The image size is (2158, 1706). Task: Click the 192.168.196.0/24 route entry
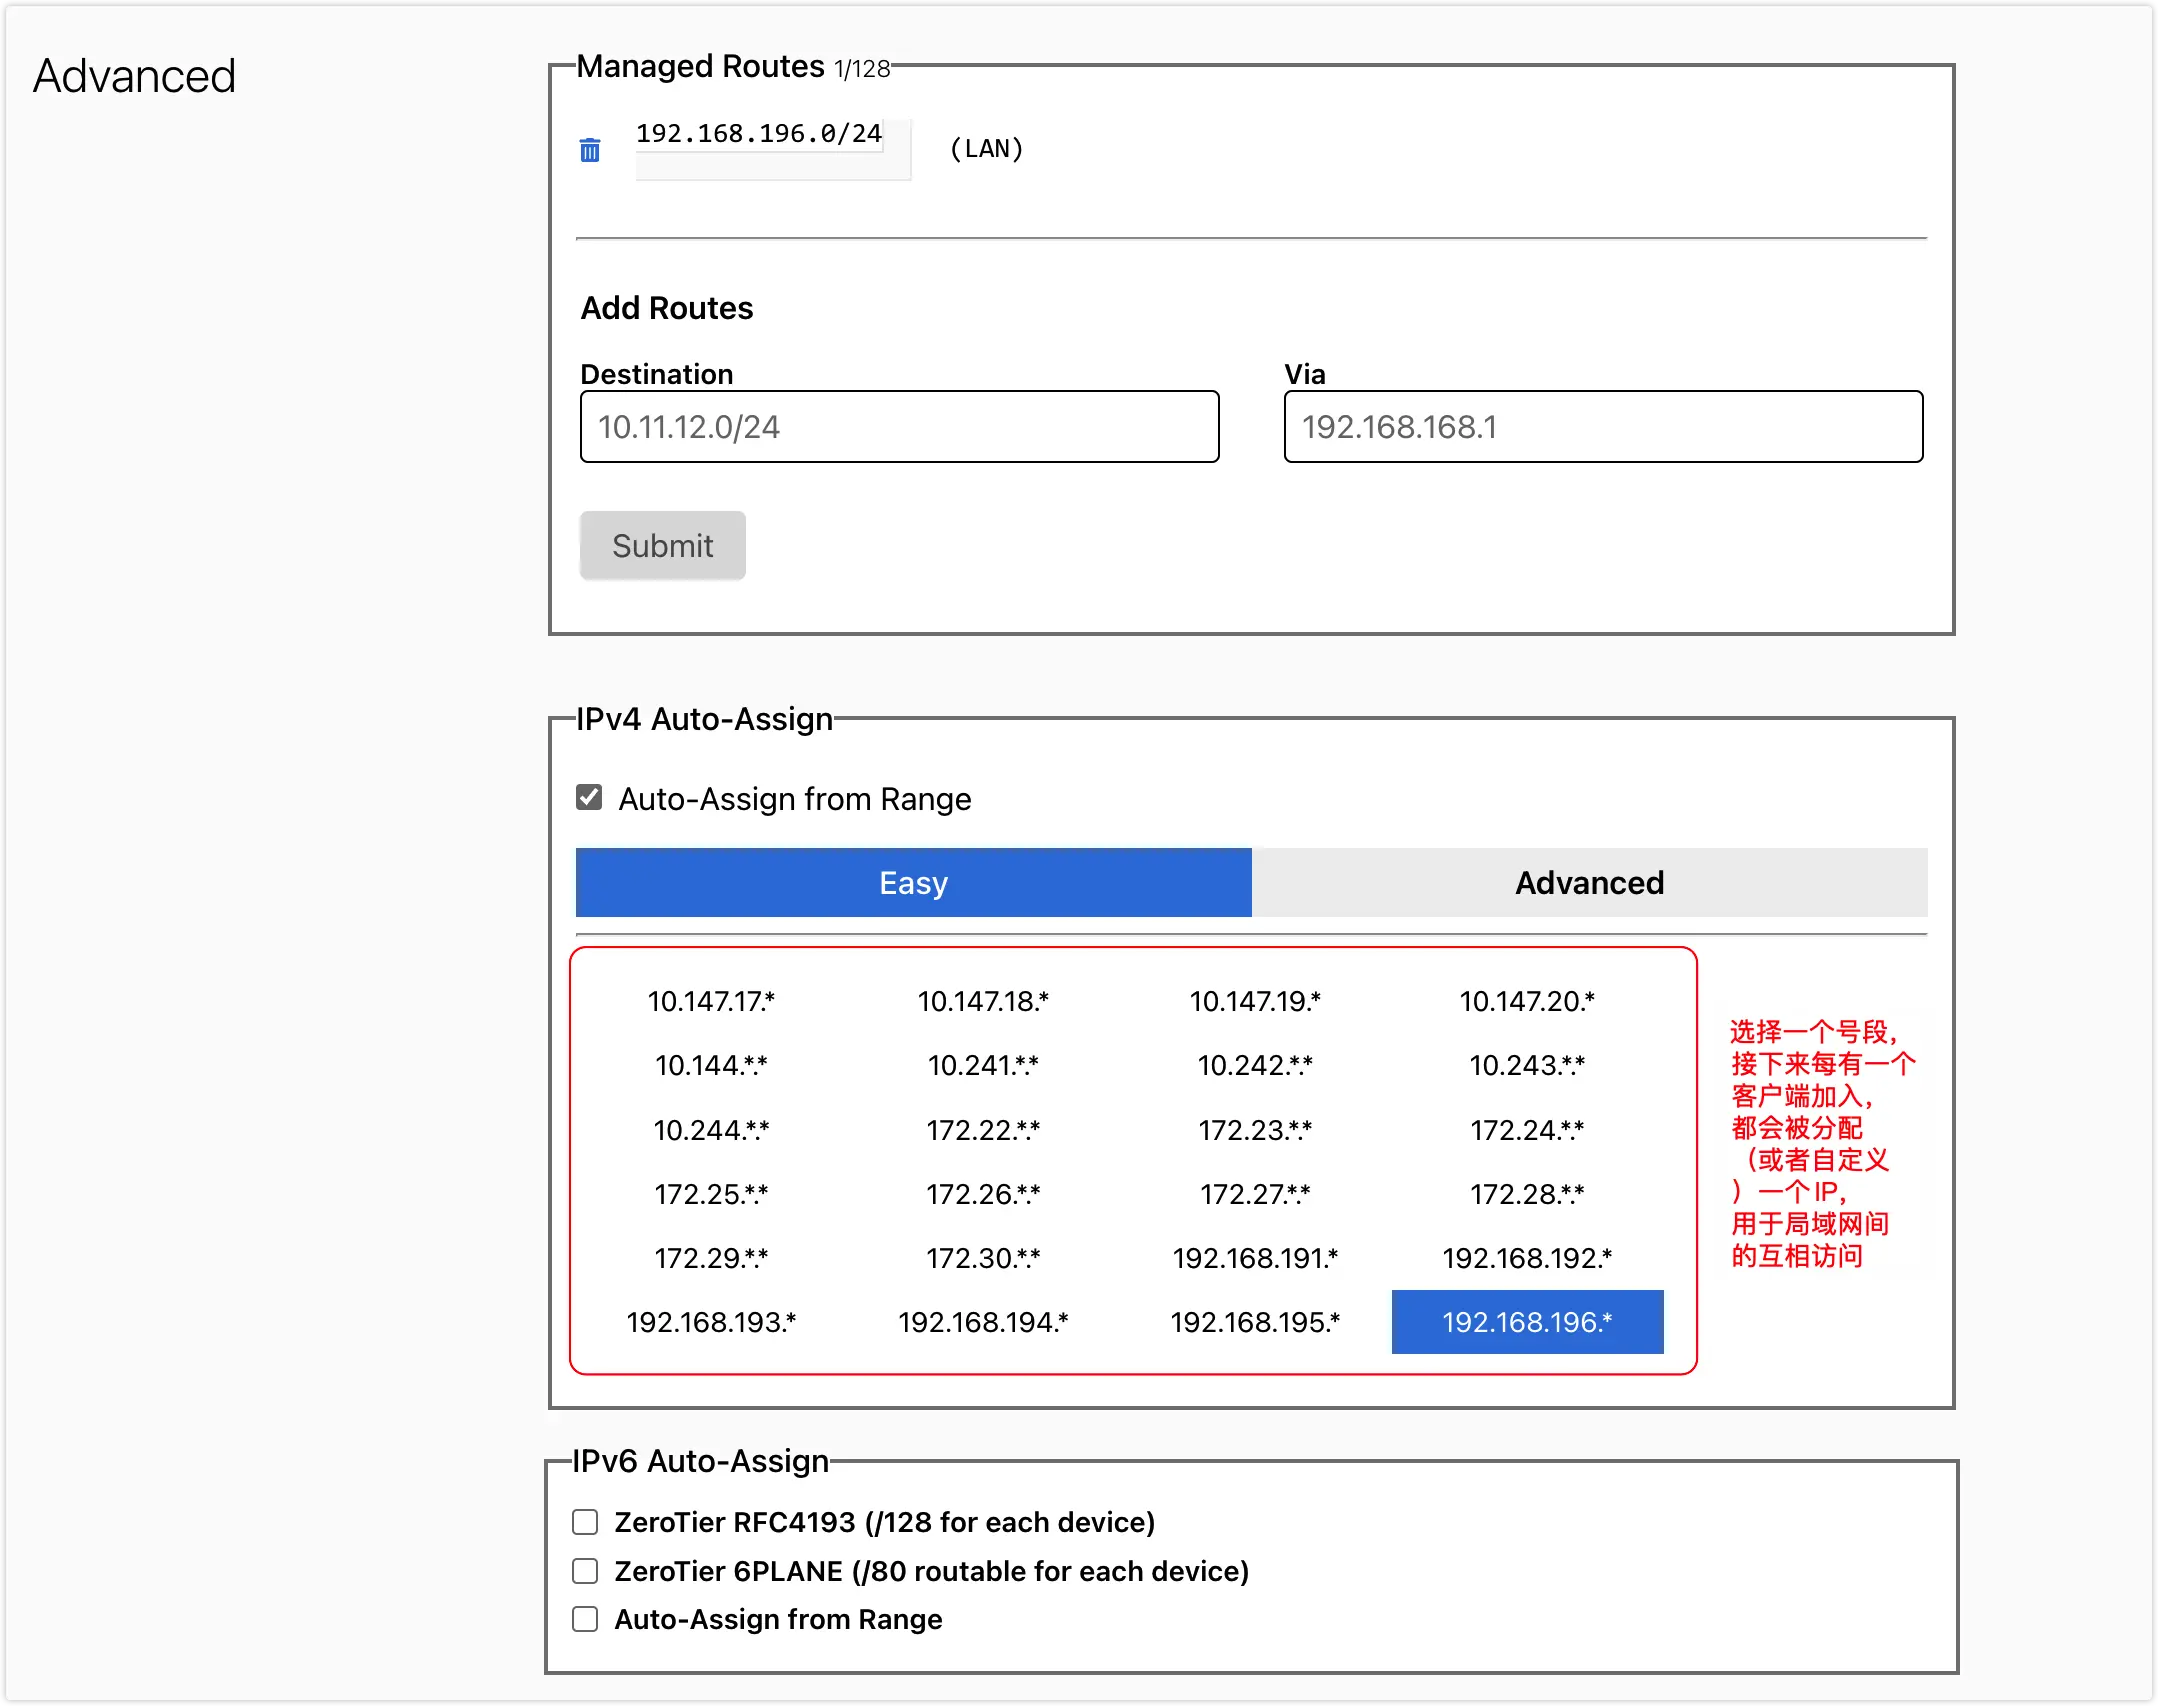coord(759,134)
